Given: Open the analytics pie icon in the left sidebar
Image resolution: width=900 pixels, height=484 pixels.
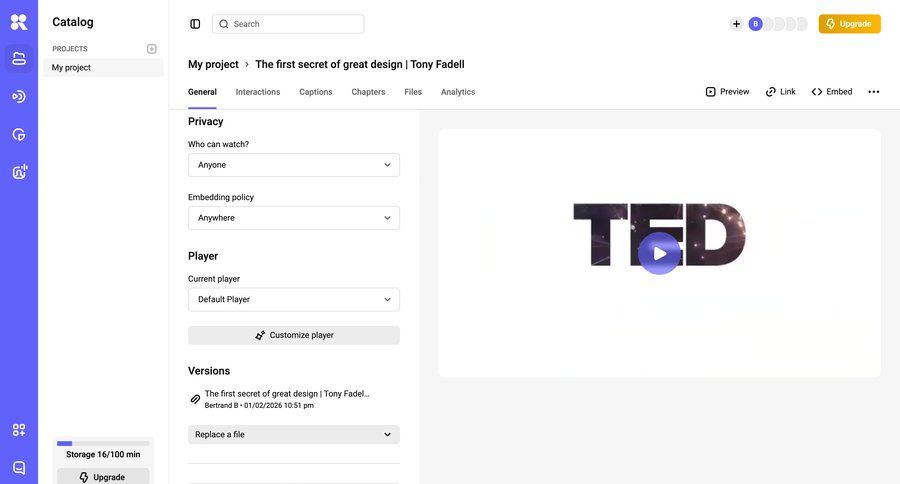Looking at the screenshot, I should click(x=19, y=134).
